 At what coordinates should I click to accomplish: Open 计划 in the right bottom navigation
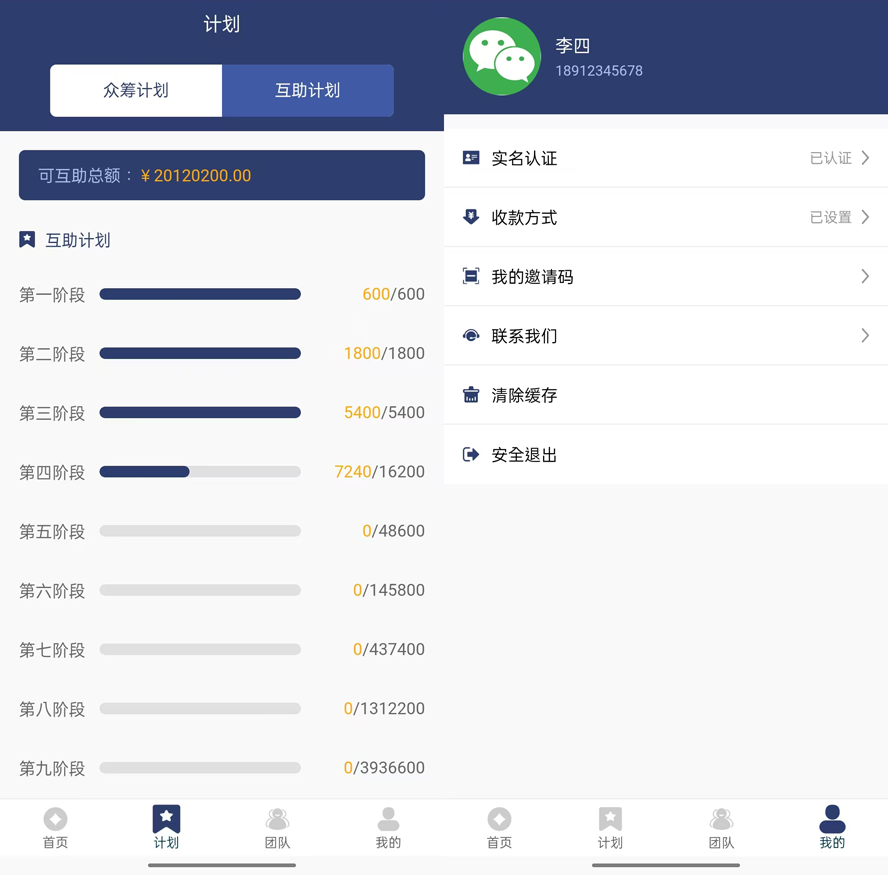(610, 828)
